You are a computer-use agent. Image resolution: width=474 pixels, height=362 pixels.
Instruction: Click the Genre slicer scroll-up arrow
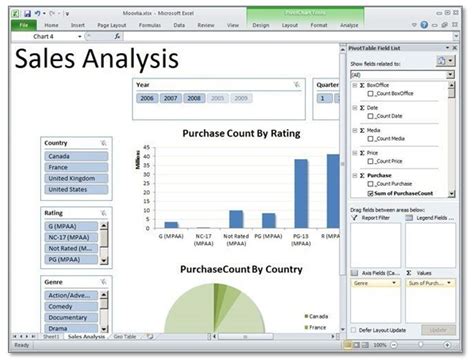point(104,295)
